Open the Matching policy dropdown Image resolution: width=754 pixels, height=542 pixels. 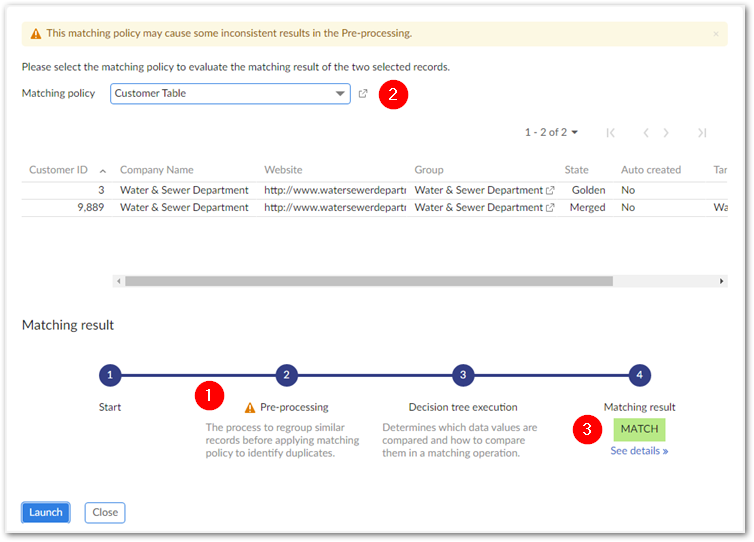340,94
